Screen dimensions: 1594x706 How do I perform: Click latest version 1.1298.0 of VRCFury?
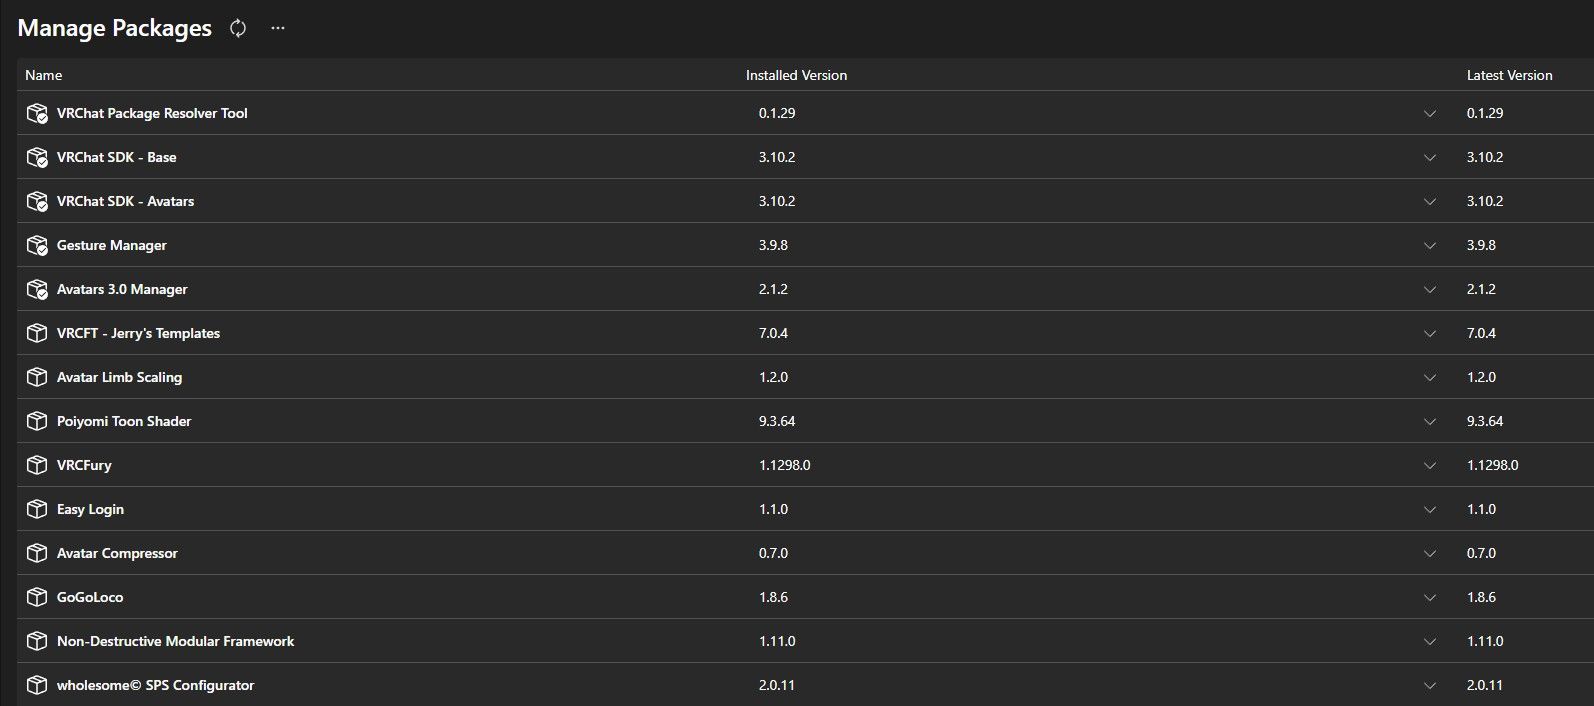[1492, 465]
